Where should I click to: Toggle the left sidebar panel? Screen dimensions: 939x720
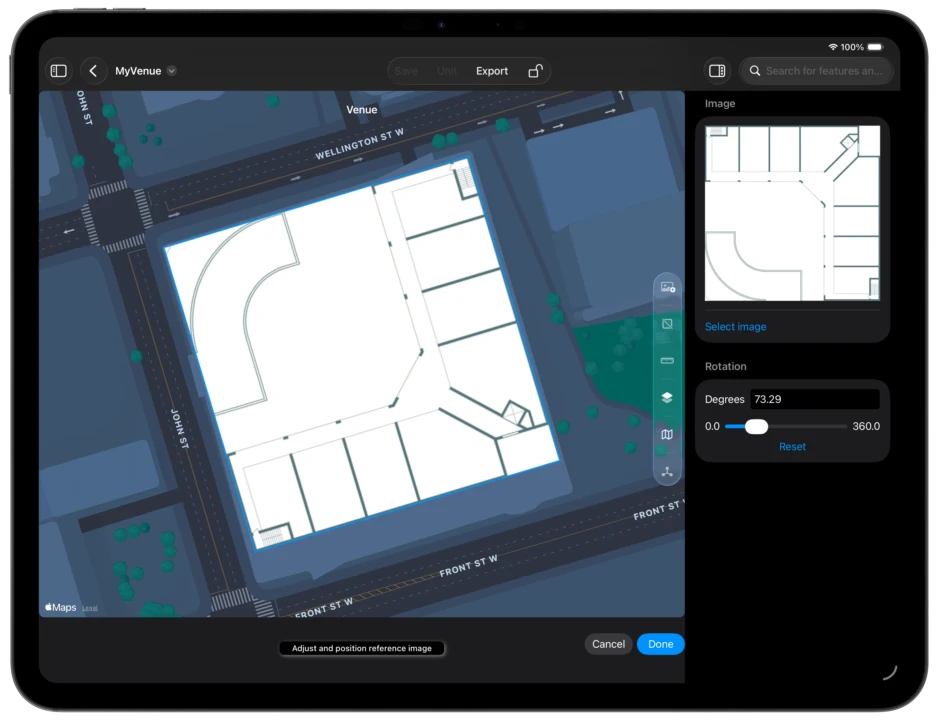click(x=59, y=71)
